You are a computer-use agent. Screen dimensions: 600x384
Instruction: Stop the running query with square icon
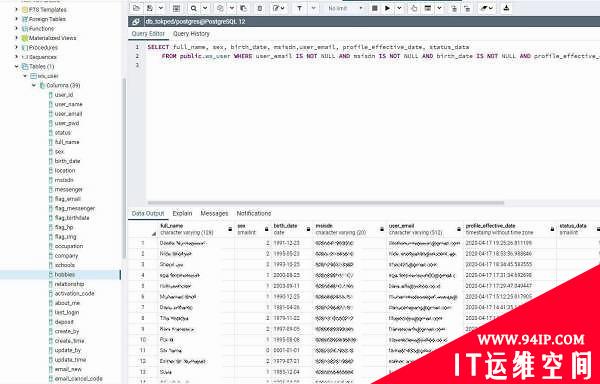tap(375, 8)
